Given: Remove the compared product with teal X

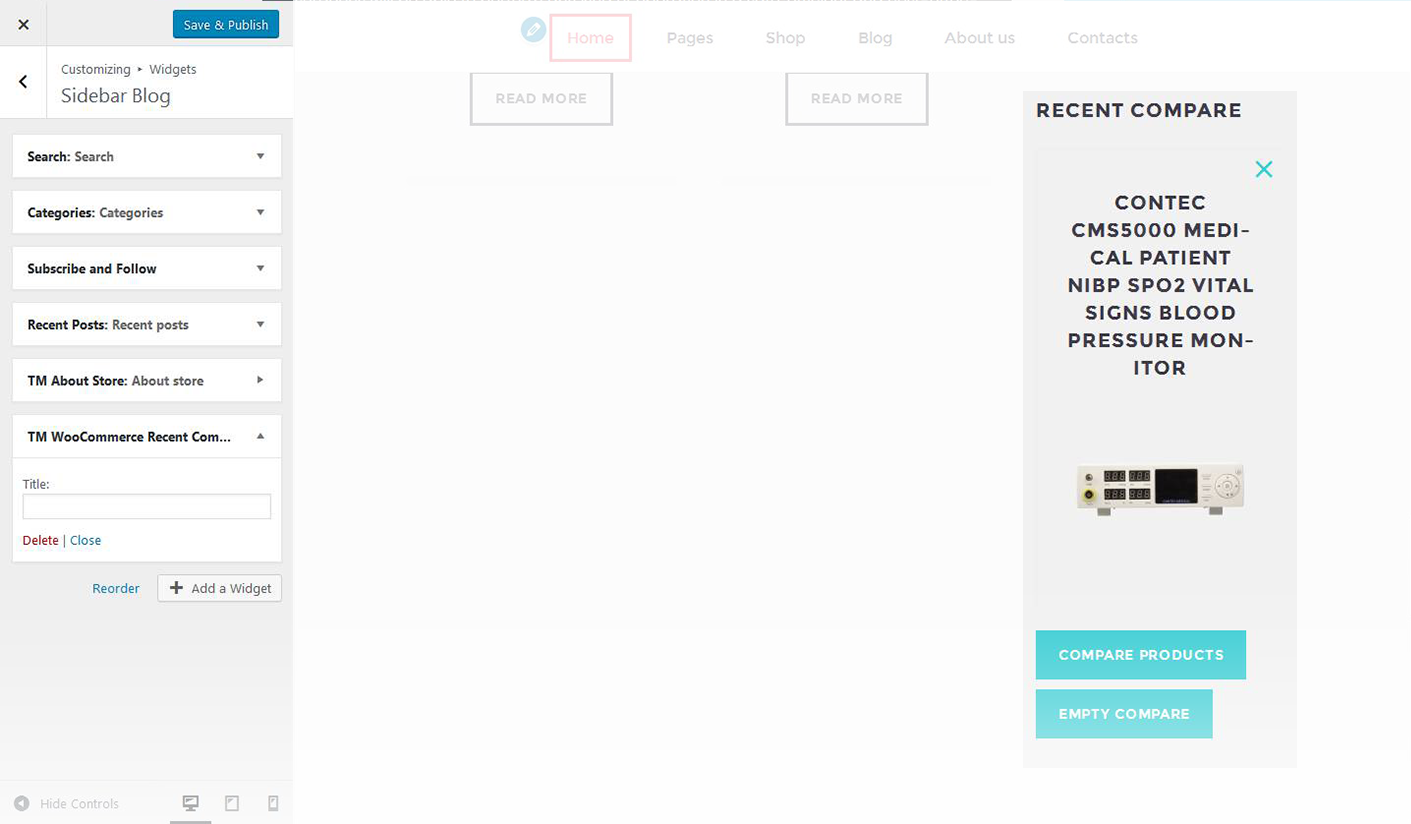Looking at the screenshot, I should [1263, 169].
